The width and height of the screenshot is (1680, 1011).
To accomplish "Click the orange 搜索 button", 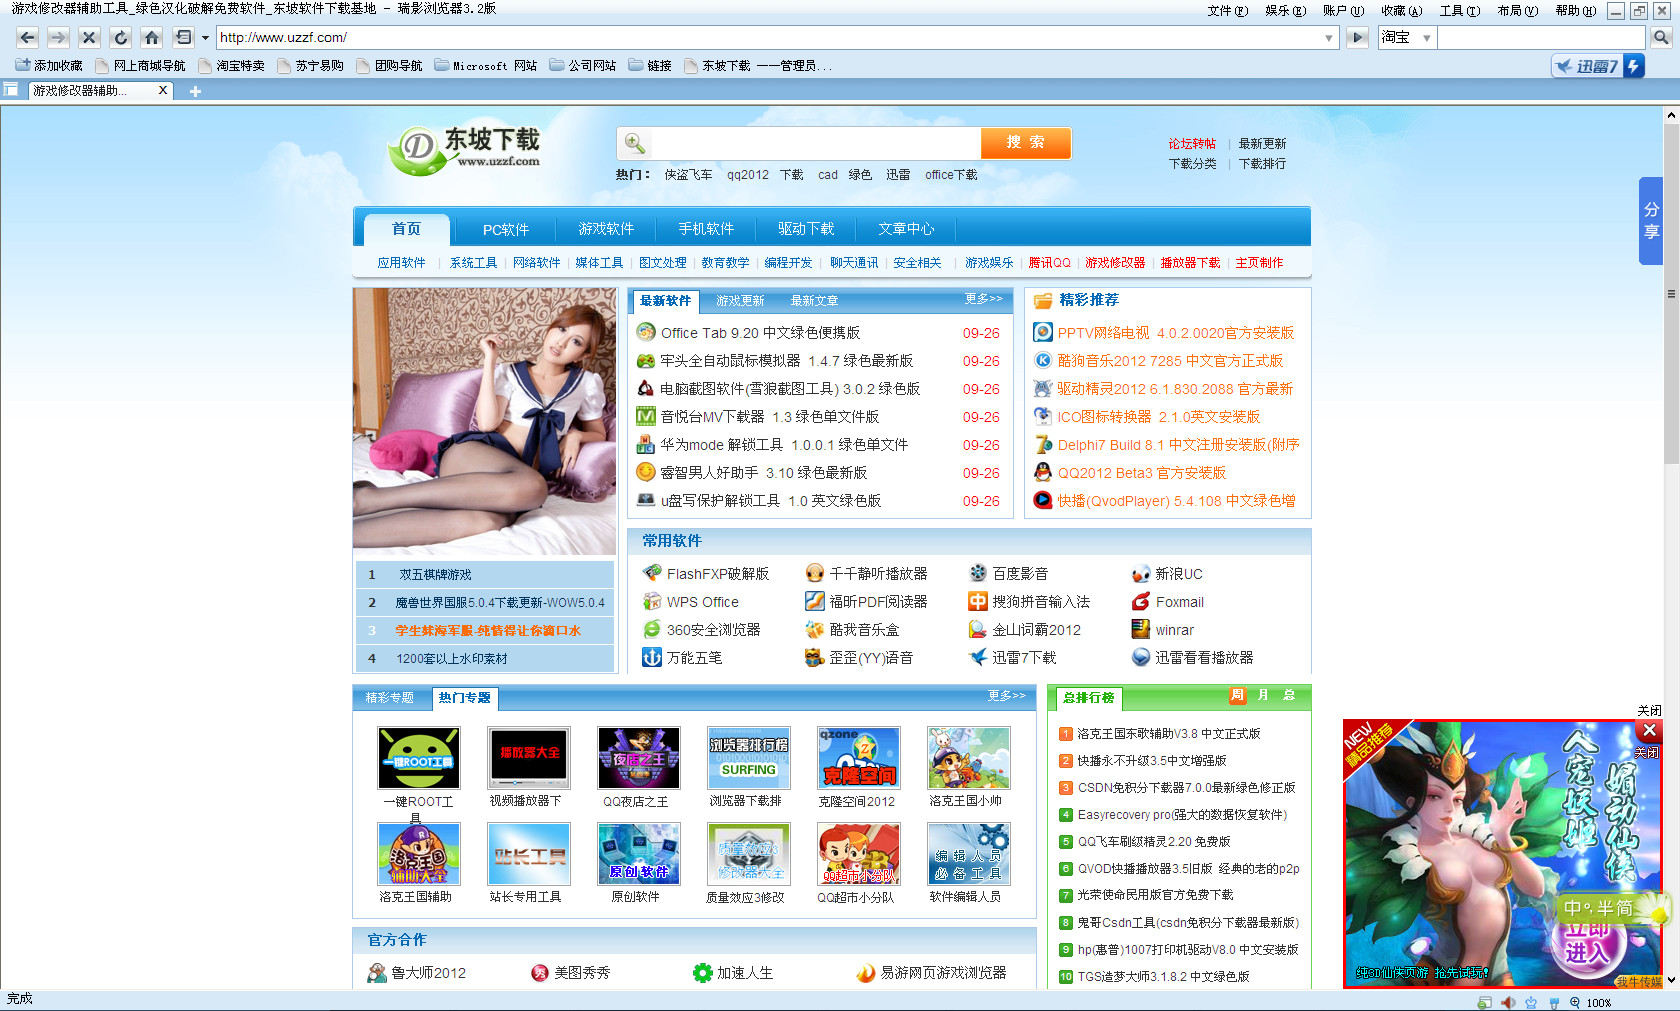I will point(1026,142).
